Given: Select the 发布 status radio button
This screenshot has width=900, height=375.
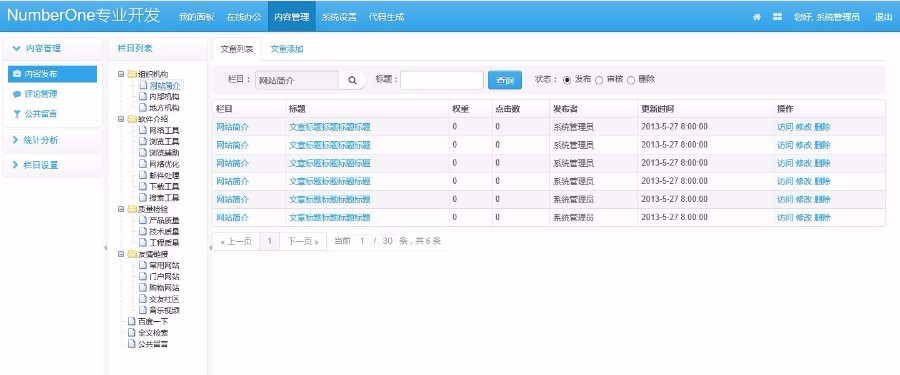Looking at the screenshot, I should pyautogui.click(x=567, y=80).
